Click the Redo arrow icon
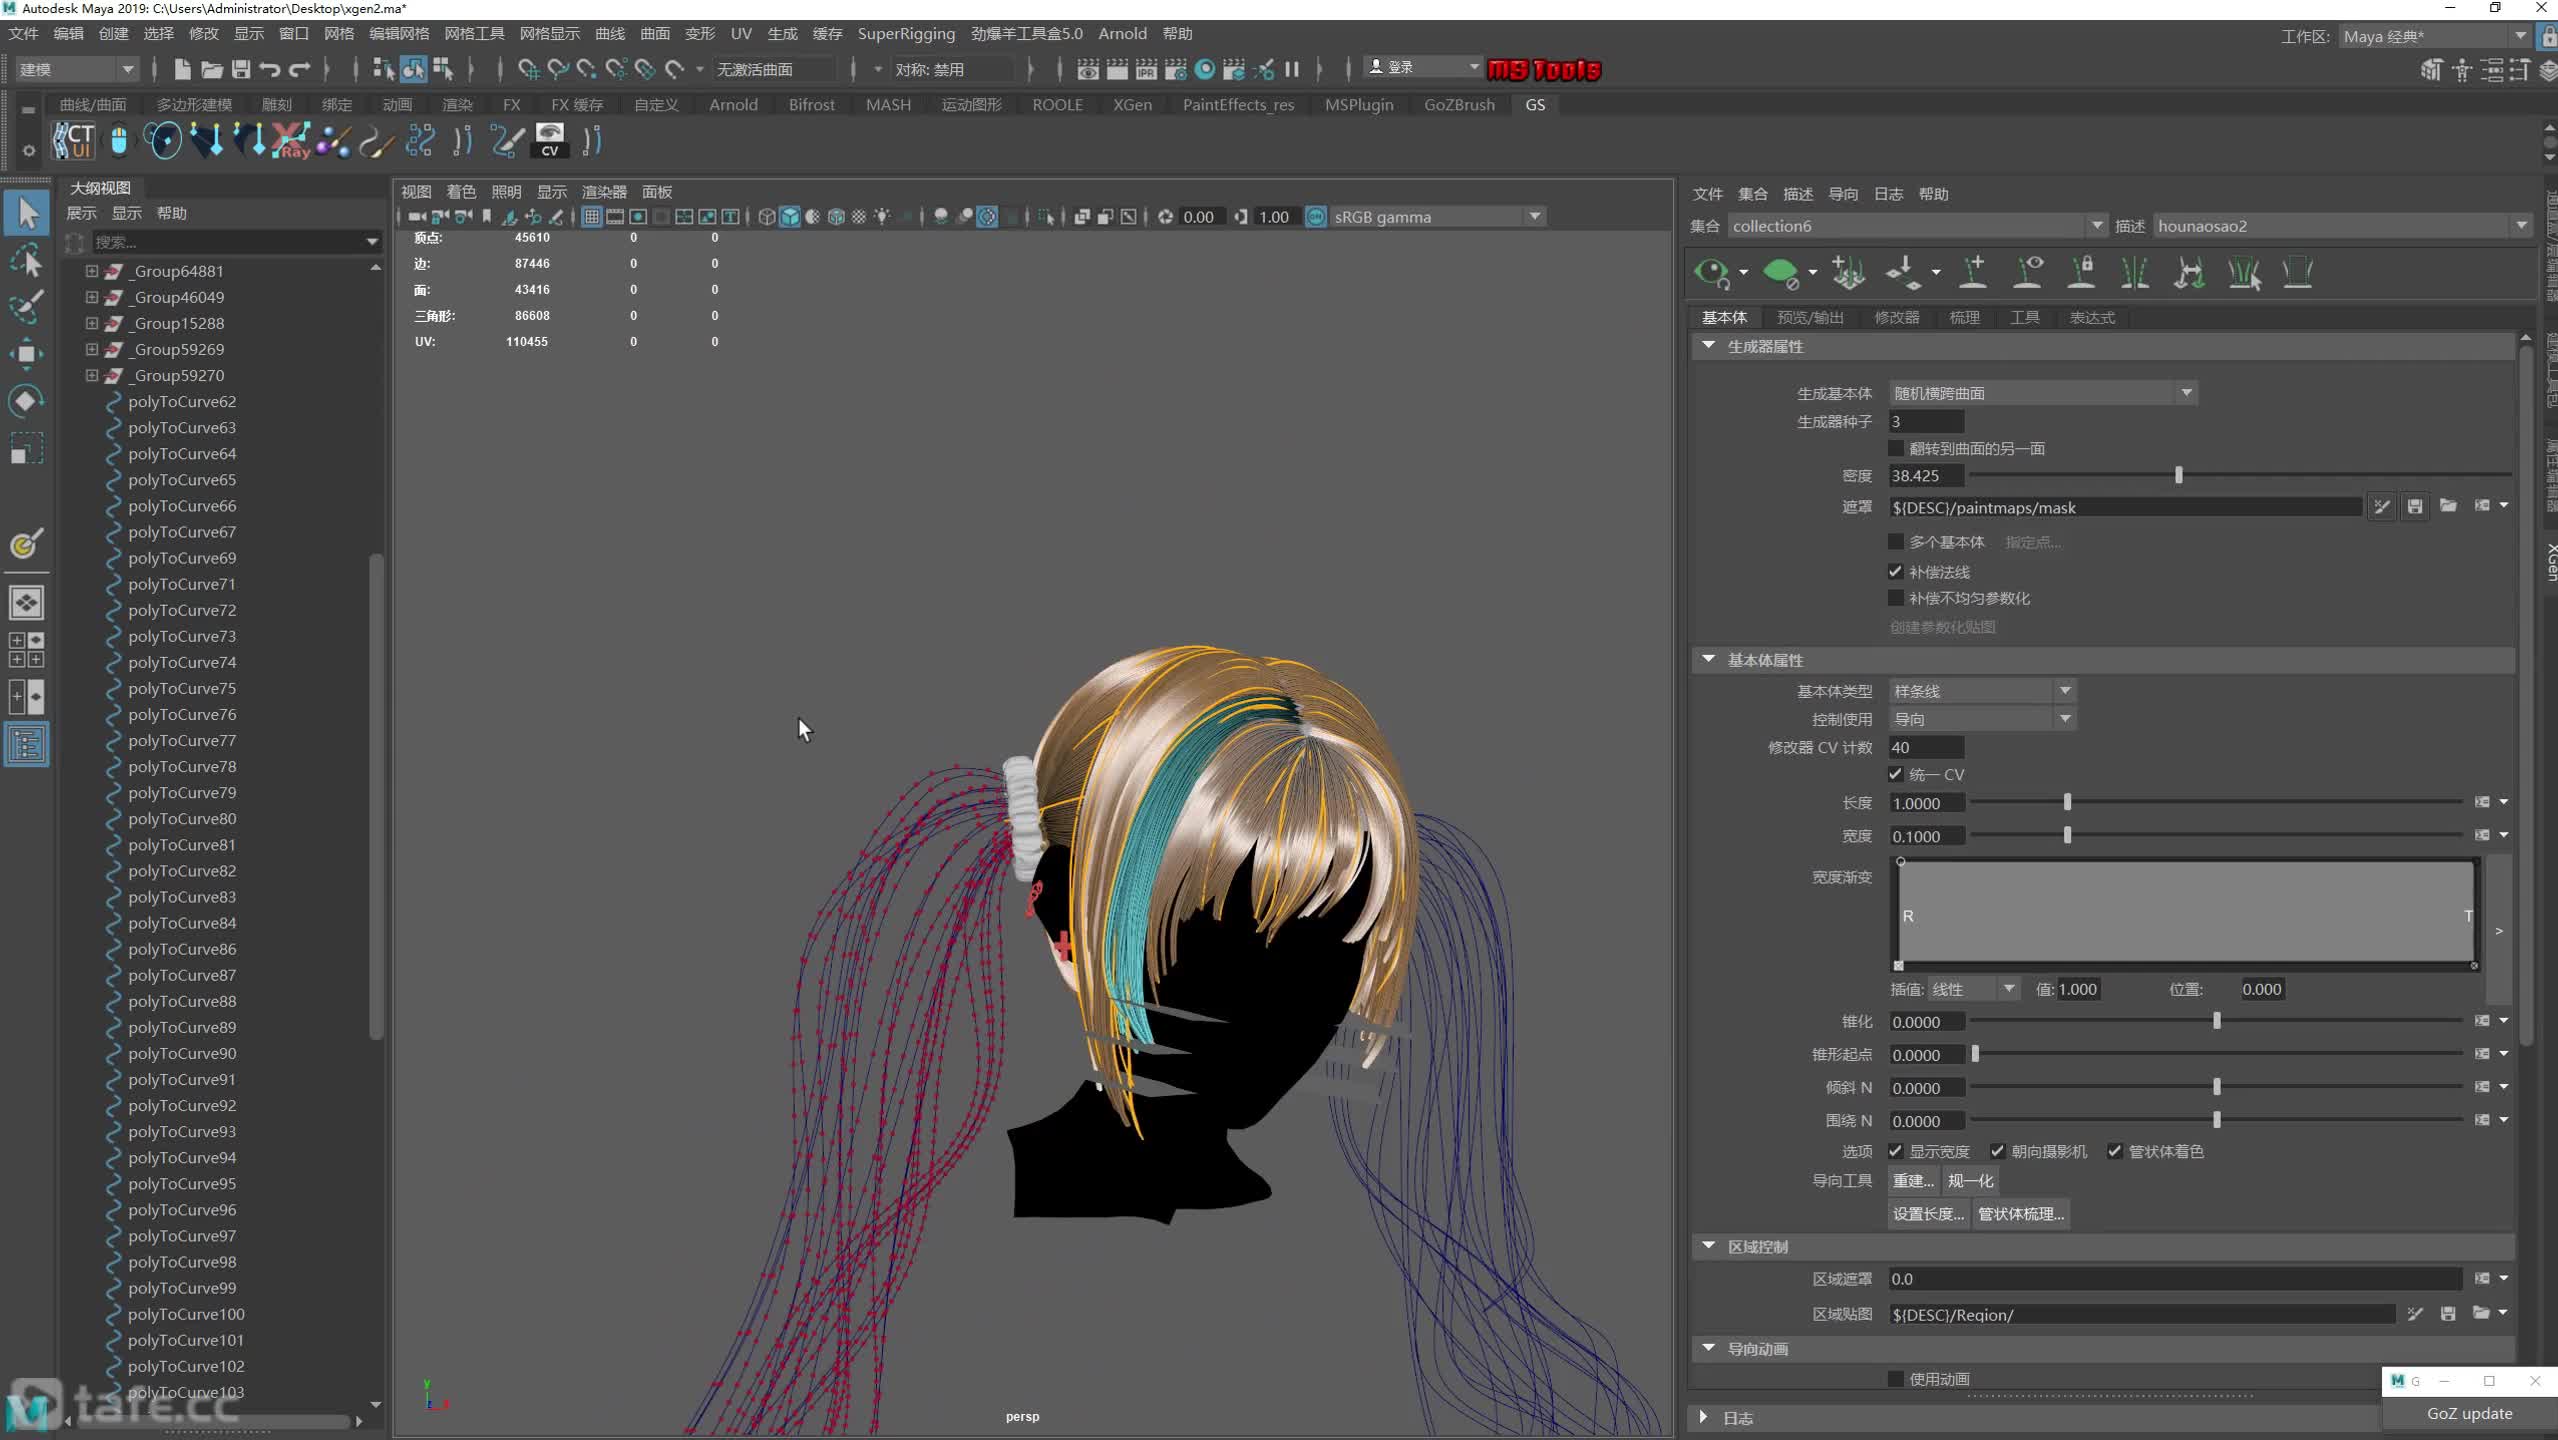 (300, 69)
